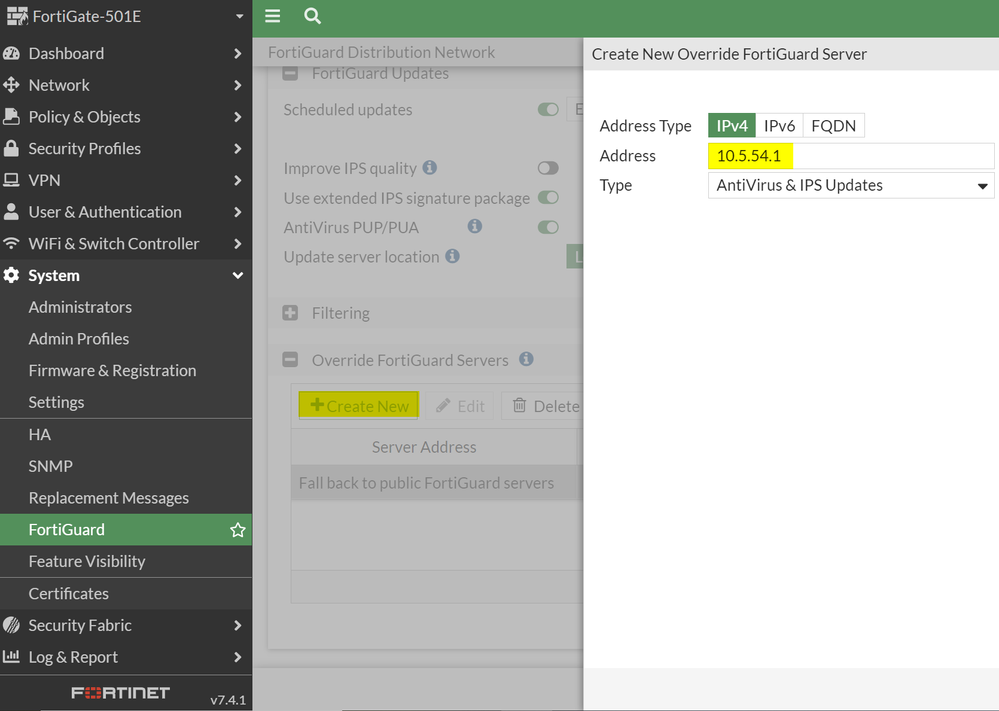Click the favorite star next to FortiGuard

coord(237,530)
